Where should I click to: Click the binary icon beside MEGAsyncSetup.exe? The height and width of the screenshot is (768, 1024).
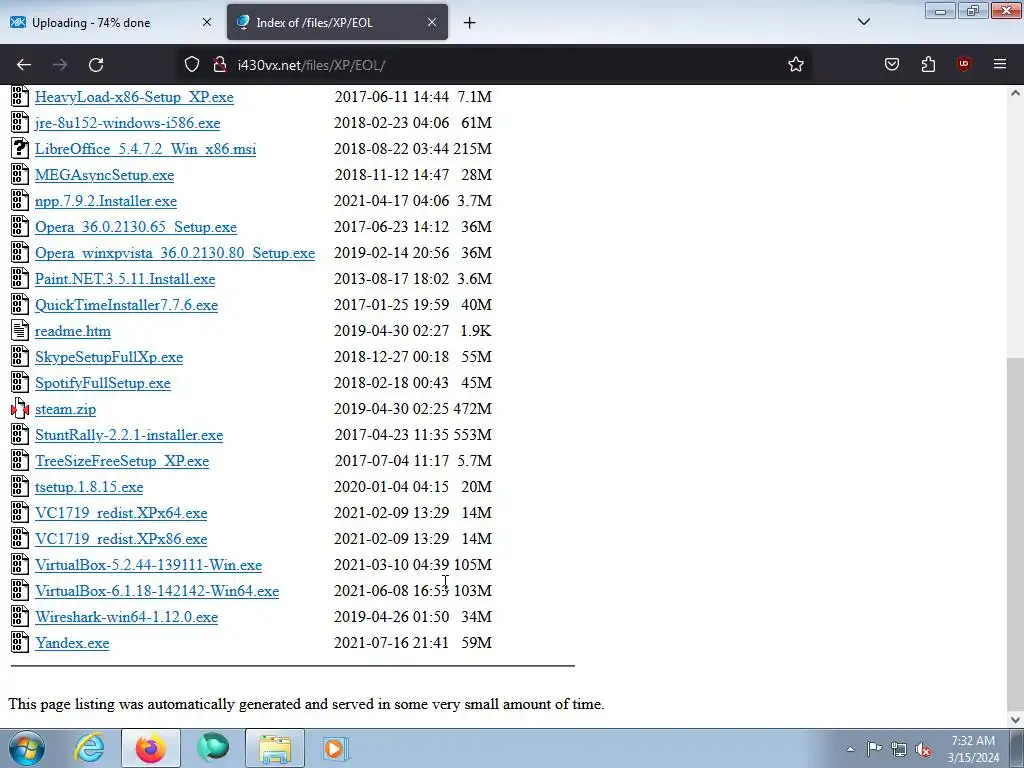(x=20, y=174)
